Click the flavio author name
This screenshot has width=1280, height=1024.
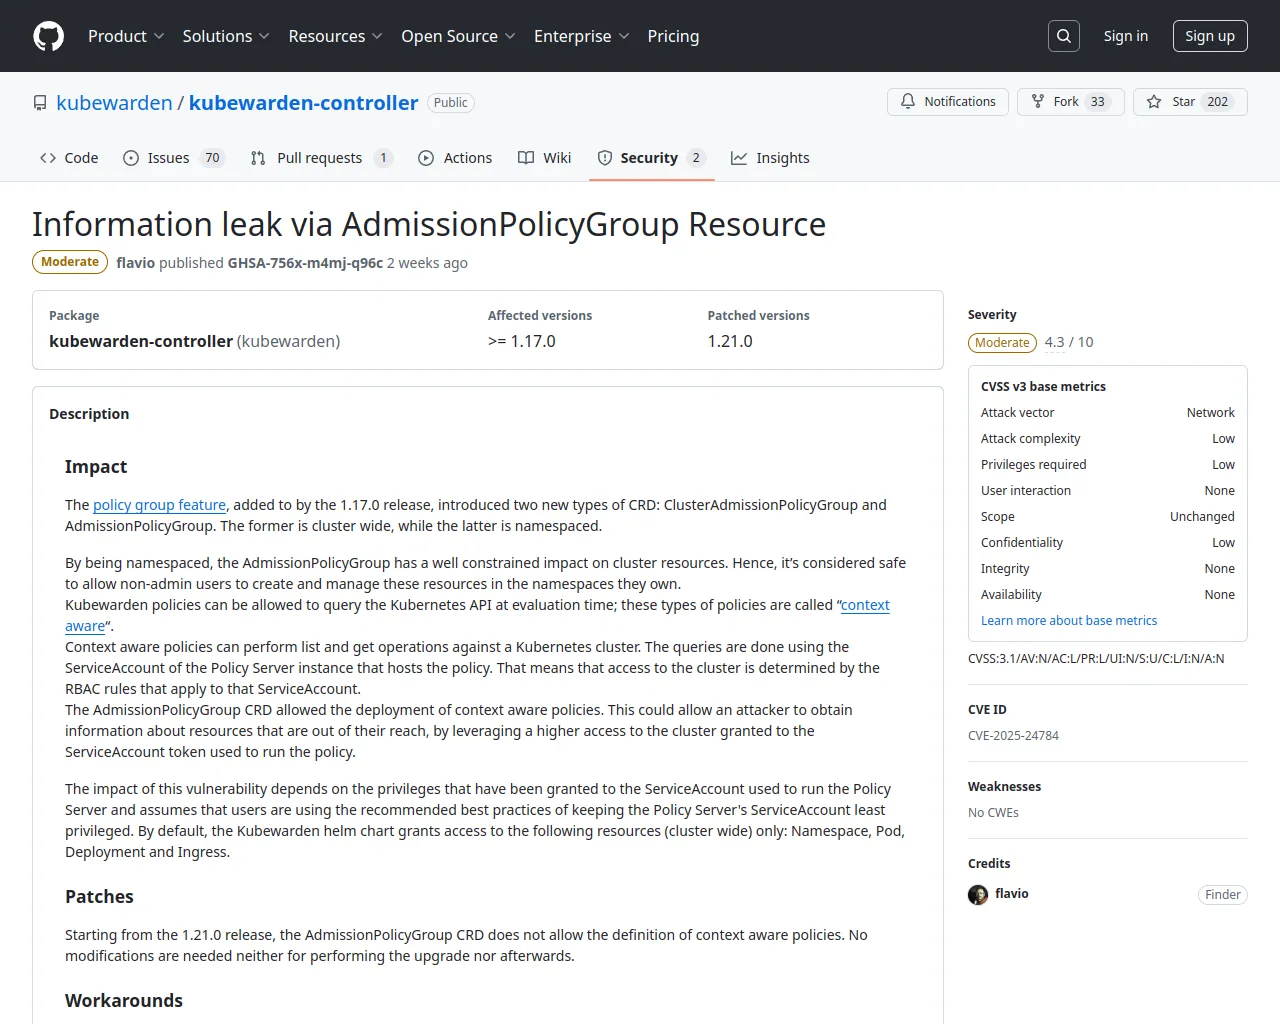tap(135, 263)
